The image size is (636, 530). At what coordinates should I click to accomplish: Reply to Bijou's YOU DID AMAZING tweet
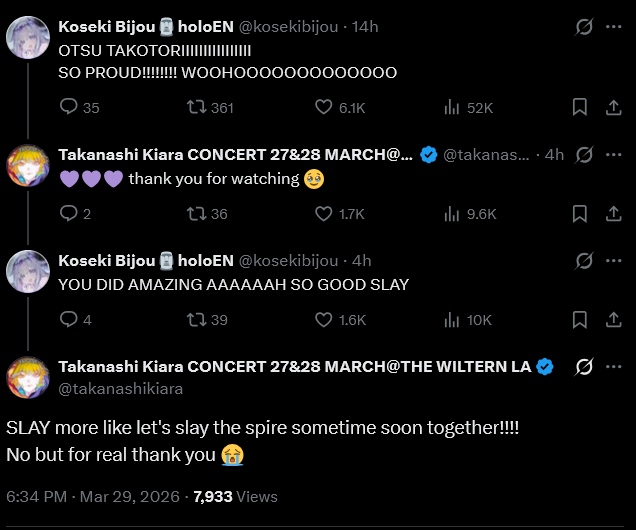click(69, 320)
